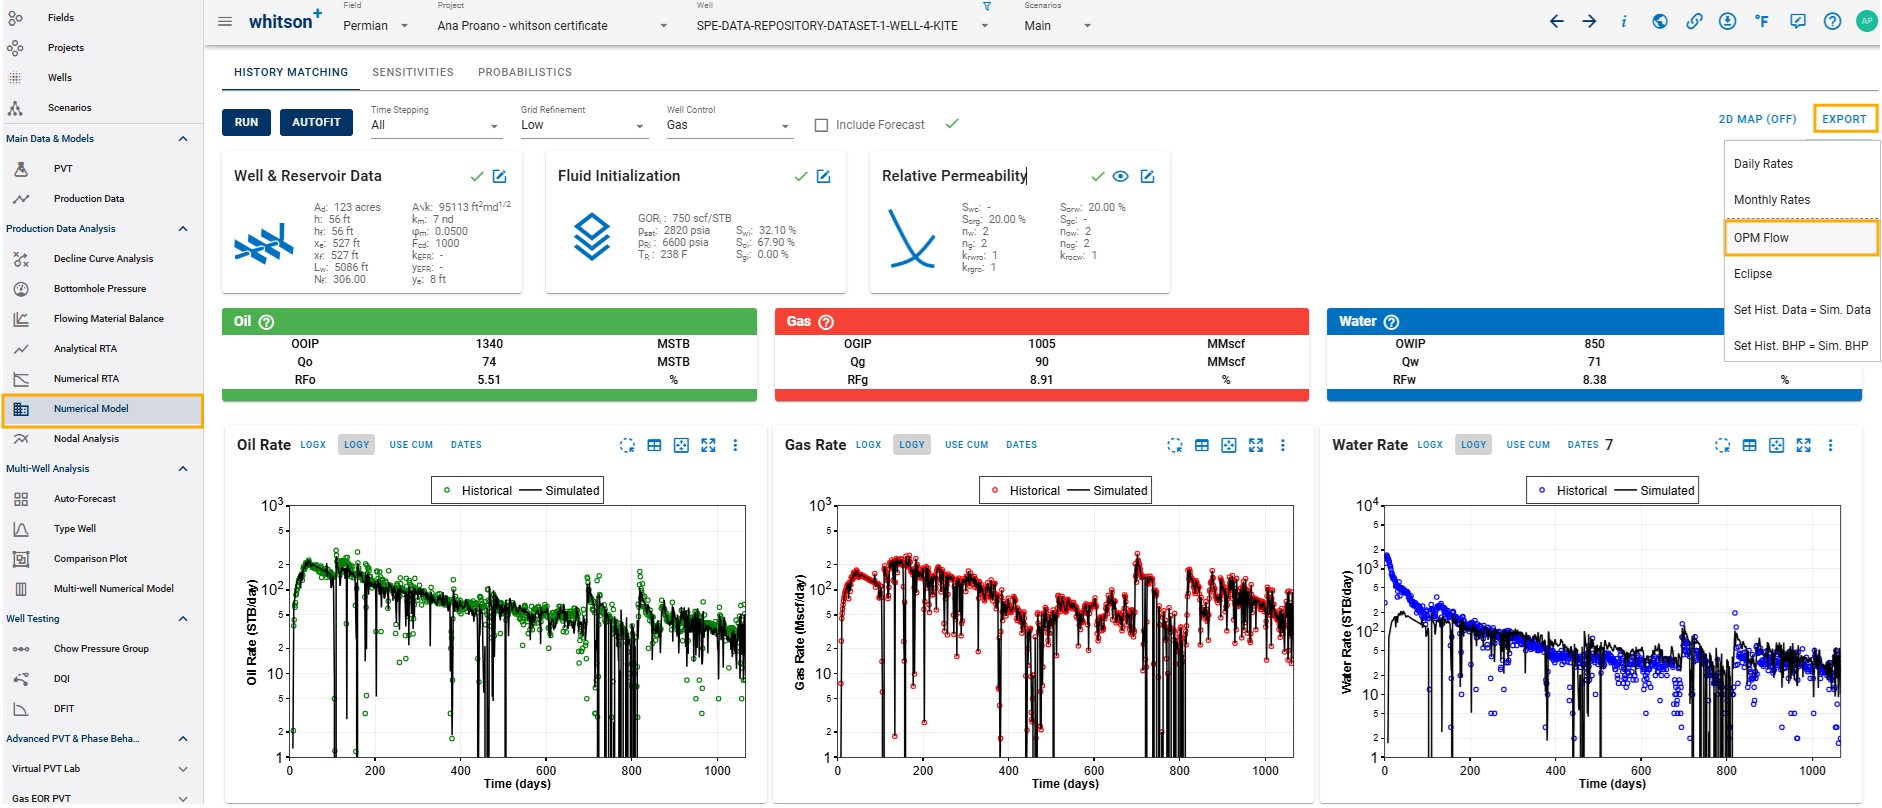Image resolution: width=1882 pixels, height=808 pixels.
Task: Open the Grid Refinement dropdown
Action: tap(583, 125)
